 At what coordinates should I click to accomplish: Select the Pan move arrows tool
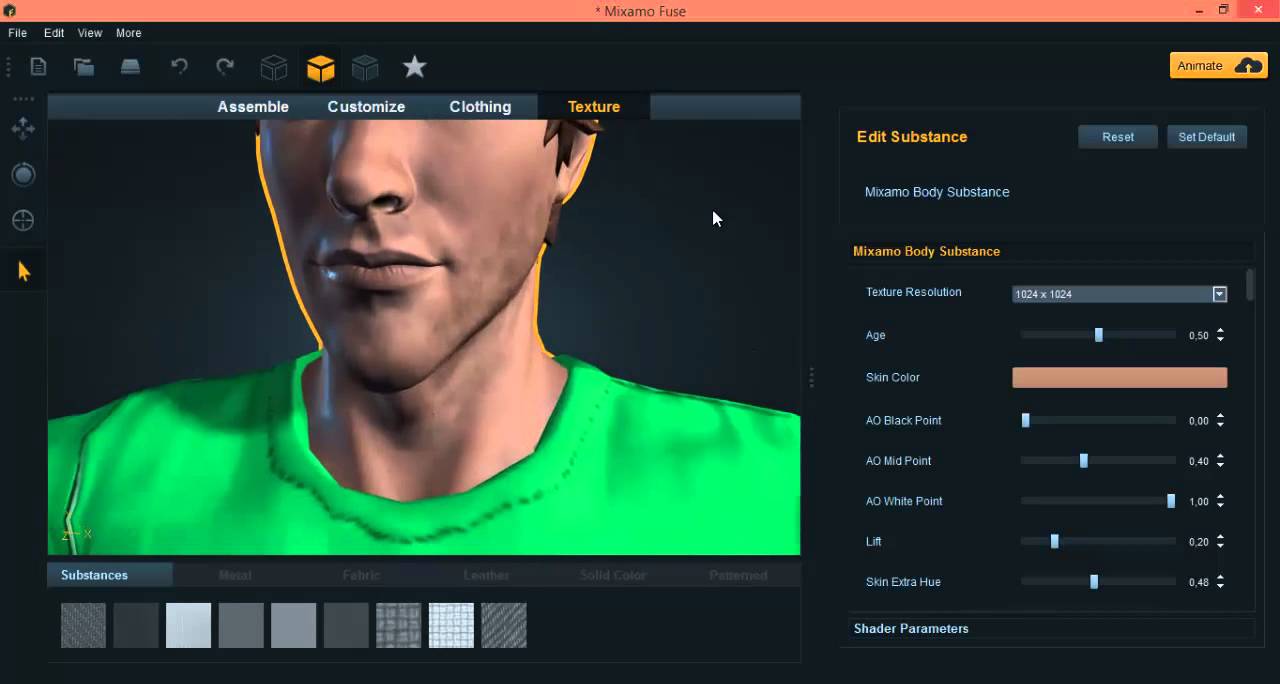[x=23, y=128]
